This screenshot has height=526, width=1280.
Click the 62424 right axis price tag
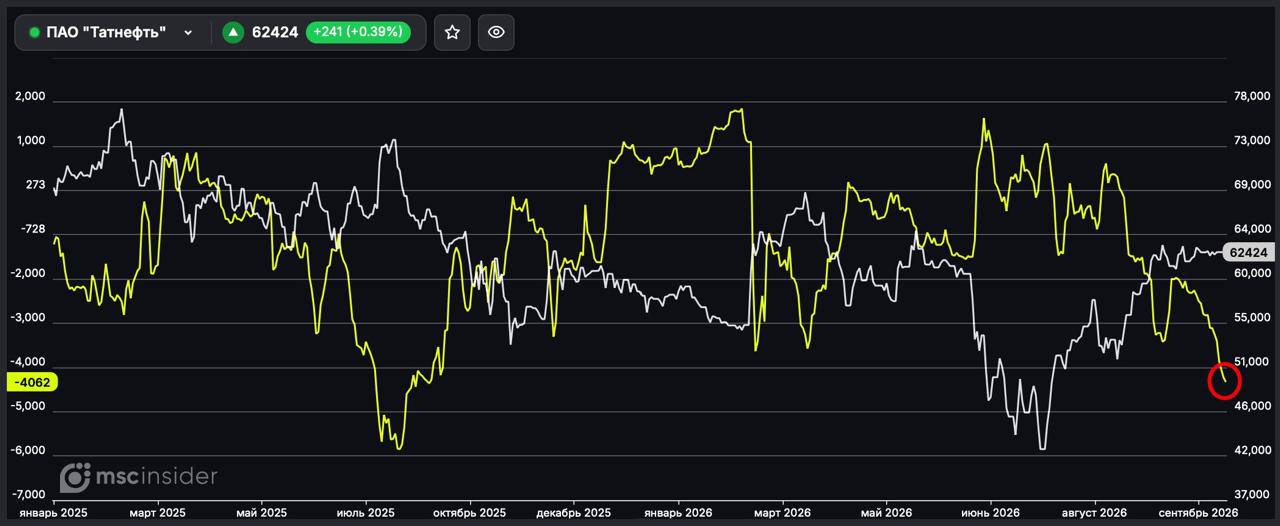pyautogui.click(x=1248, y=253)
